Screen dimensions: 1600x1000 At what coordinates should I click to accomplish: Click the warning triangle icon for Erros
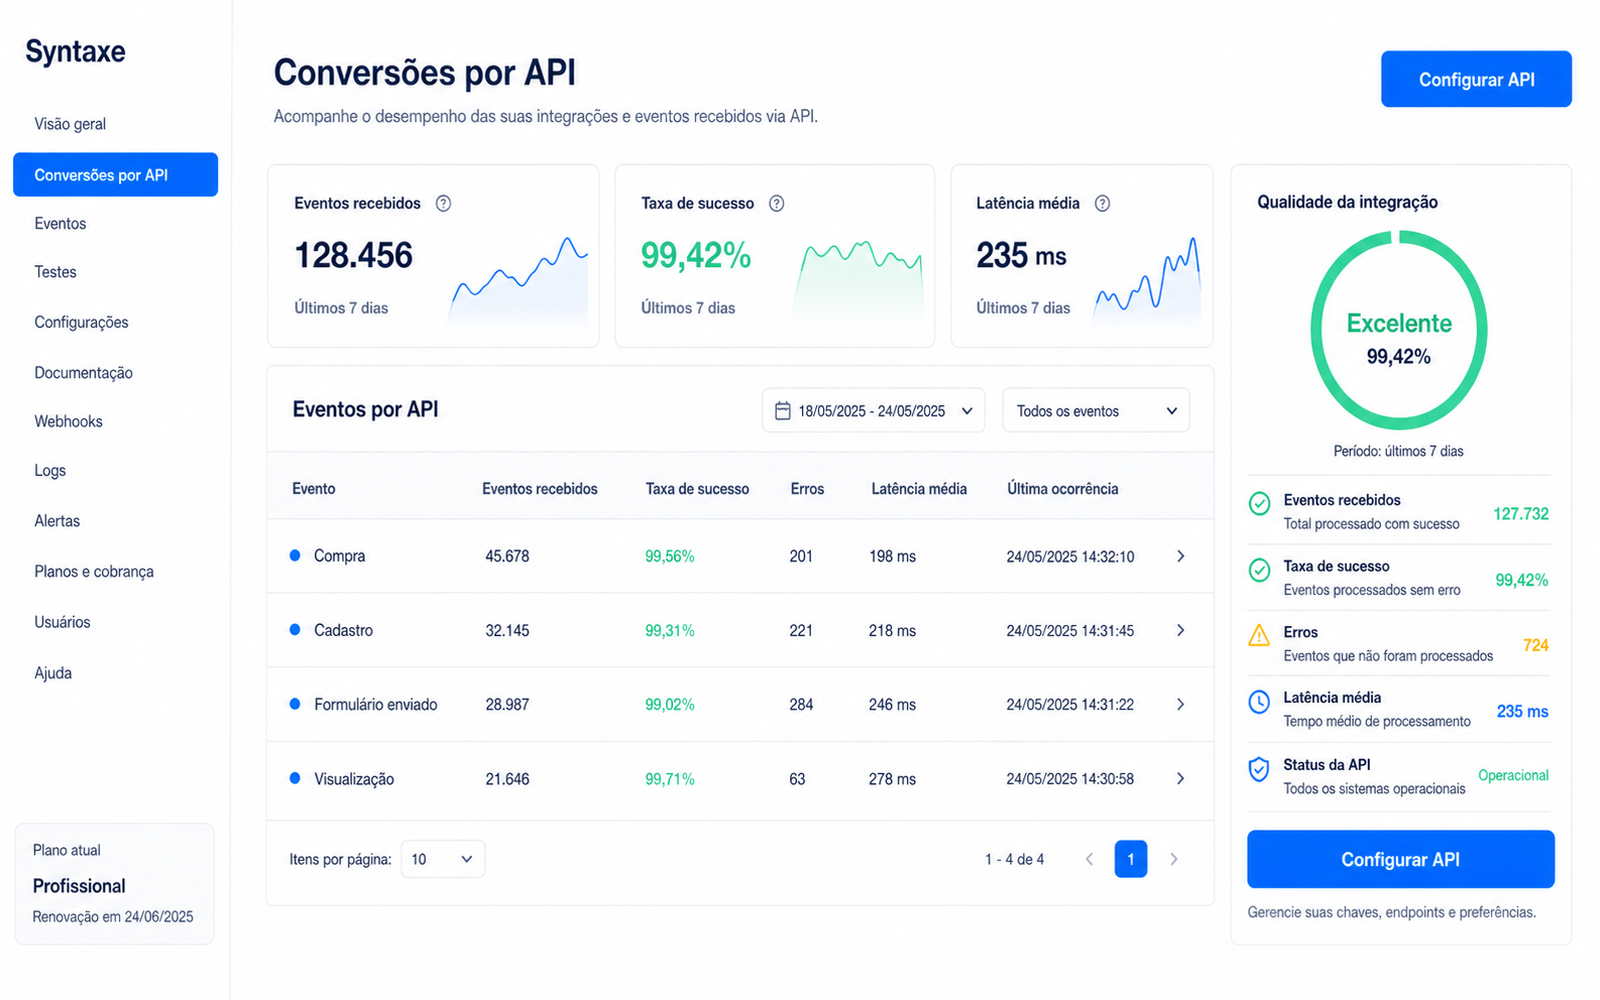pyautogui.click(x=1259, y=635)
